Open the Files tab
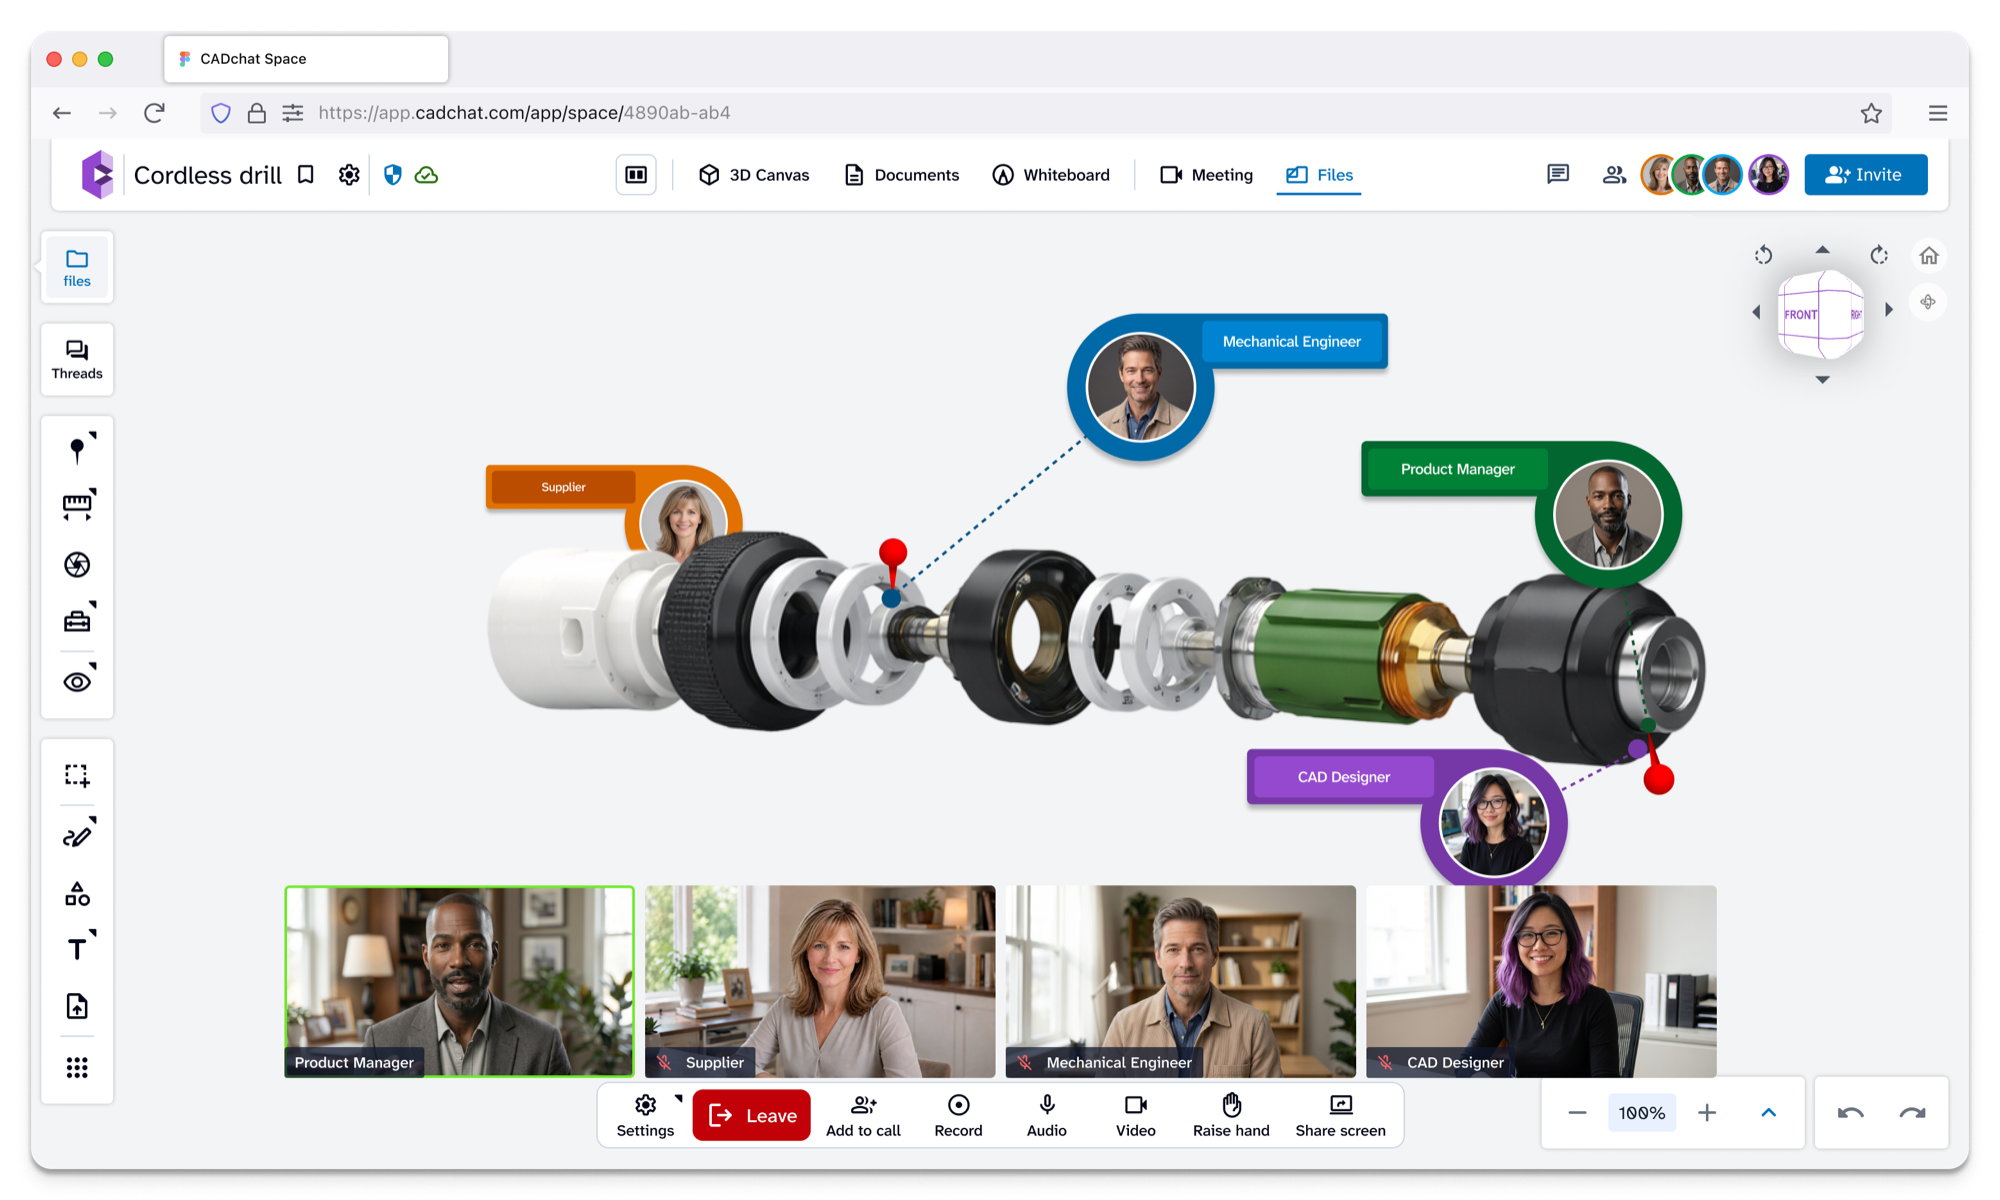 pos(1319,175)
